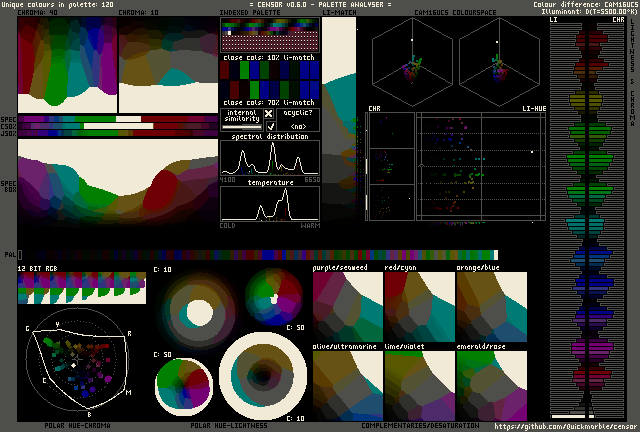The height and width of the screenshot is (432, 640).
Task: Click the temperature cold-warm graph
Action: coord(270,204)
